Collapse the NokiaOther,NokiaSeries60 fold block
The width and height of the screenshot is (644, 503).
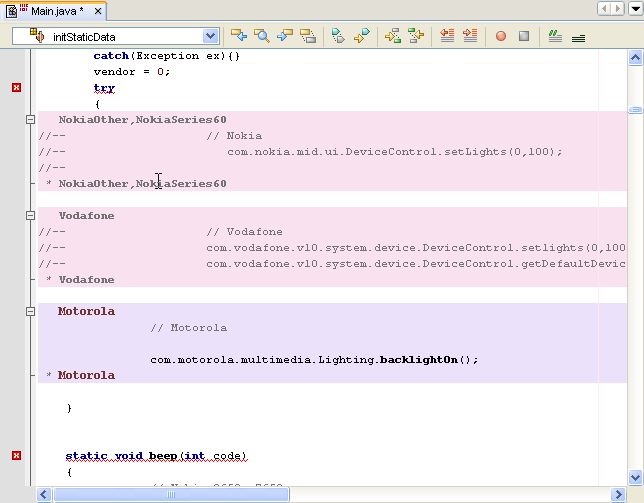point(30,119)
